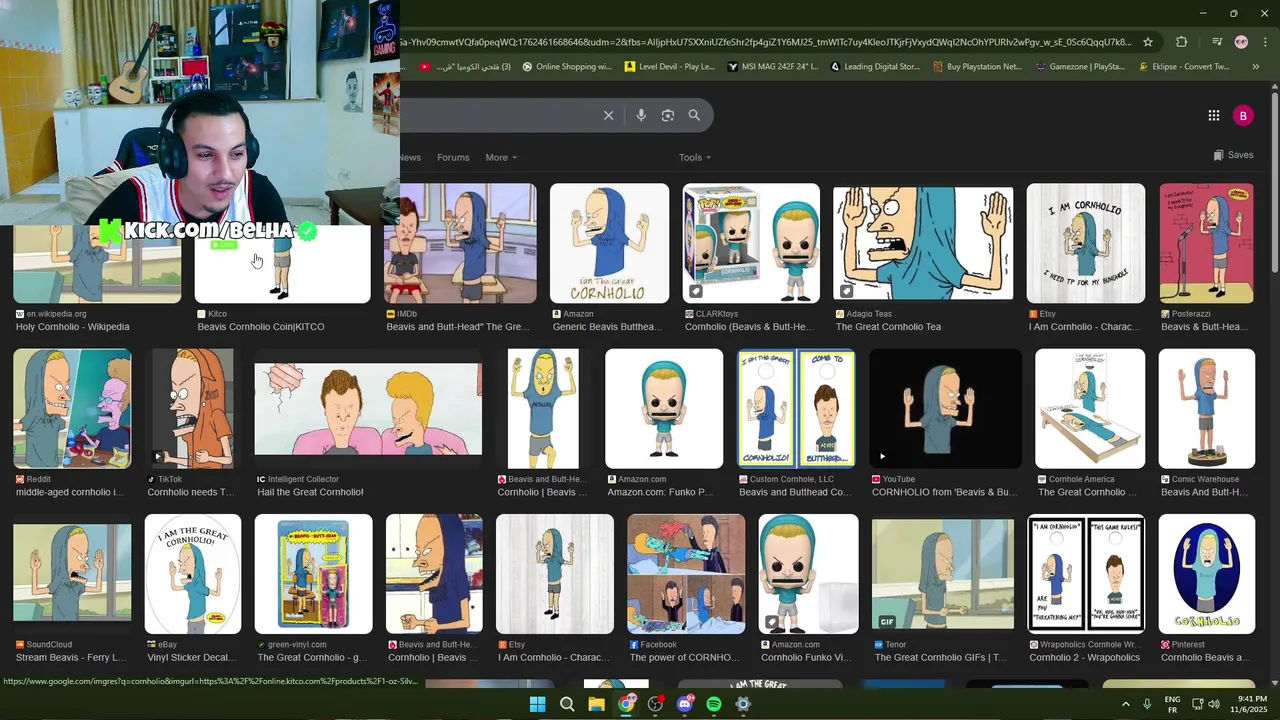
Task: Expand the More search filters dropdown
Action: coord(501,157)
